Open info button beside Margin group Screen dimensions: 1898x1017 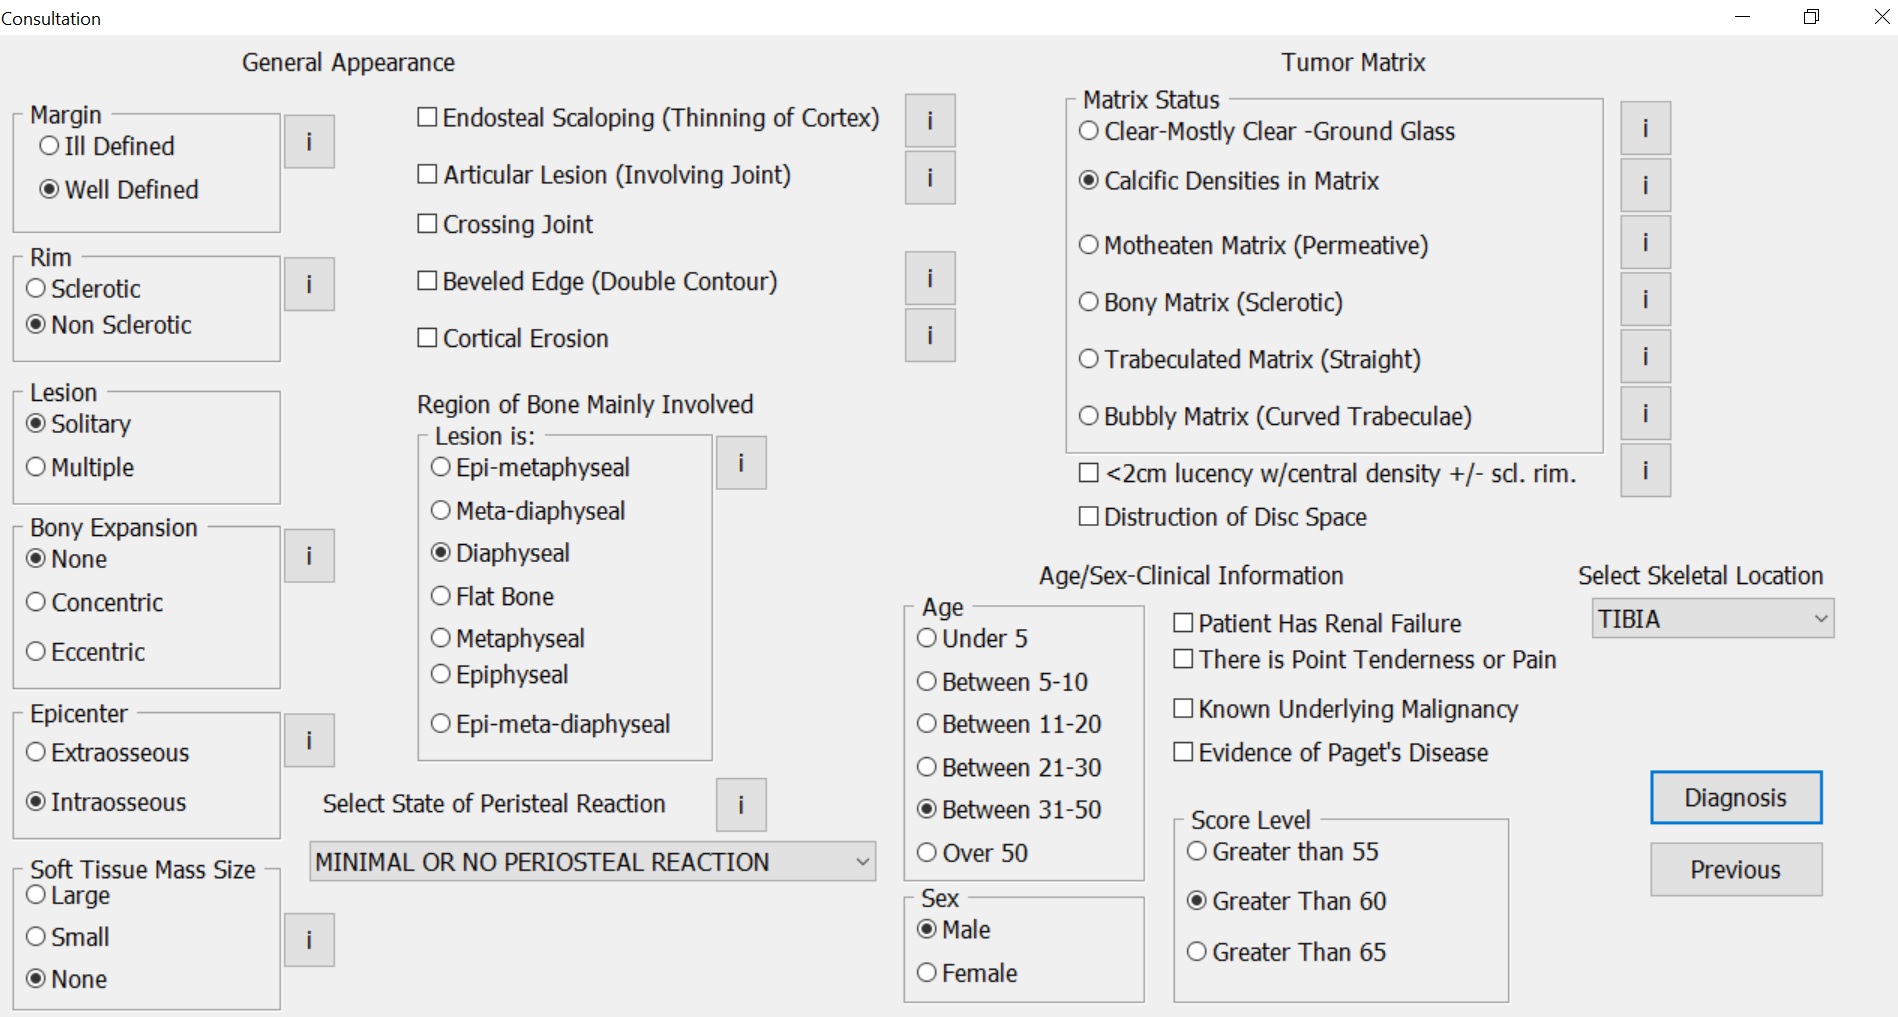[x=309, y=142]
